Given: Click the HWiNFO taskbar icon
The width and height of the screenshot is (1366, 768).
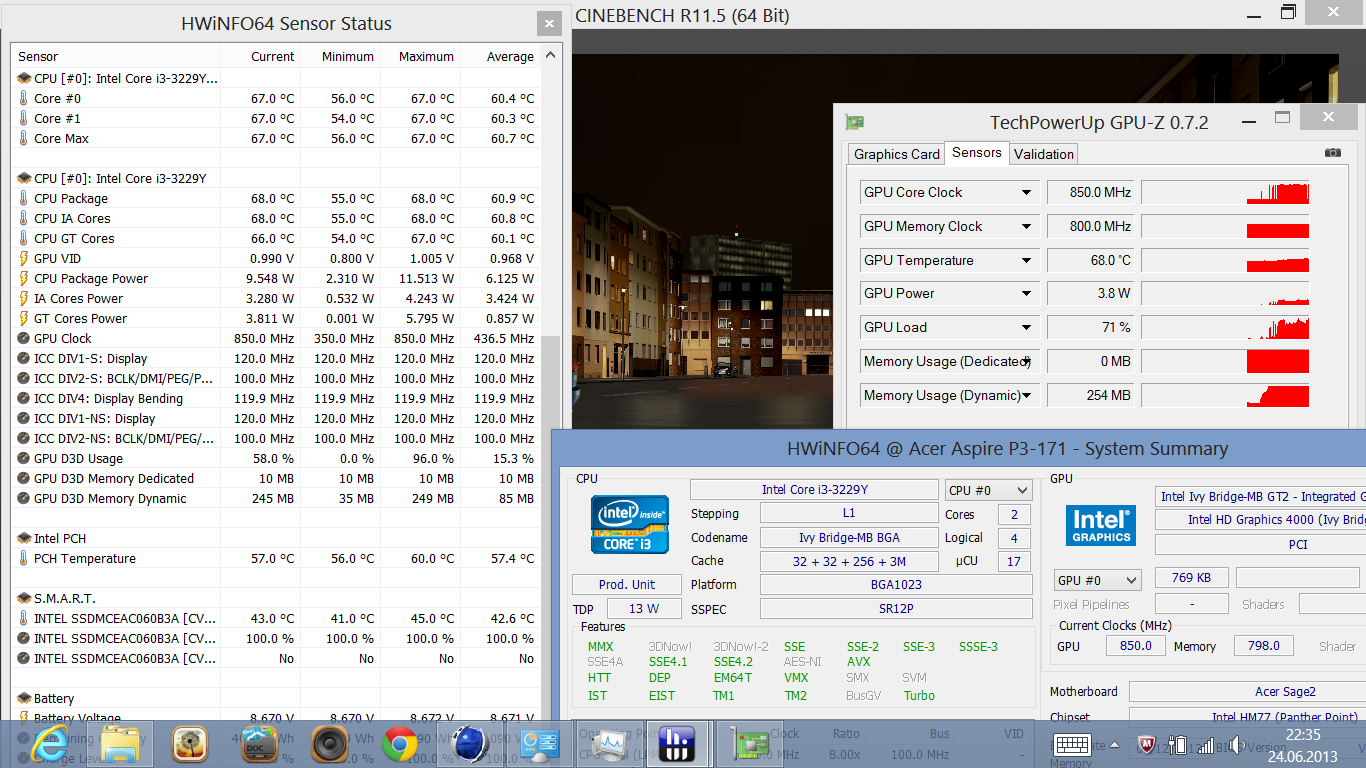Looking at the screenshot, I should [679, 743].
